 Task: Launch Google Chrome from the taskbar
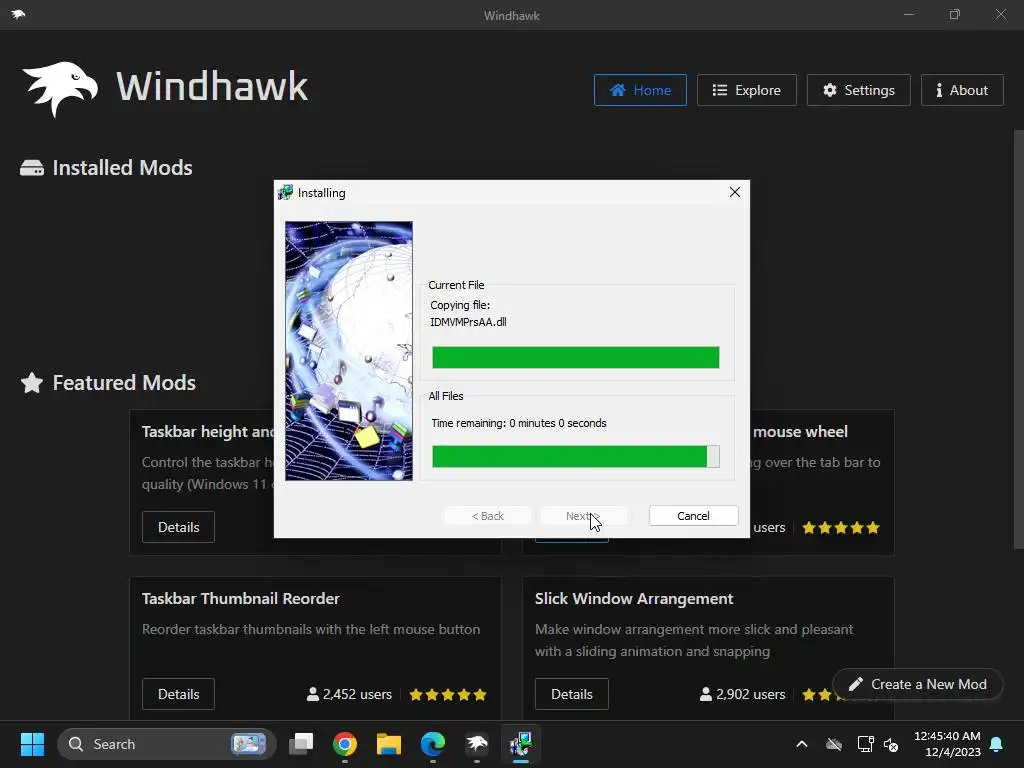pyautogui.click(x=345, y=744)
